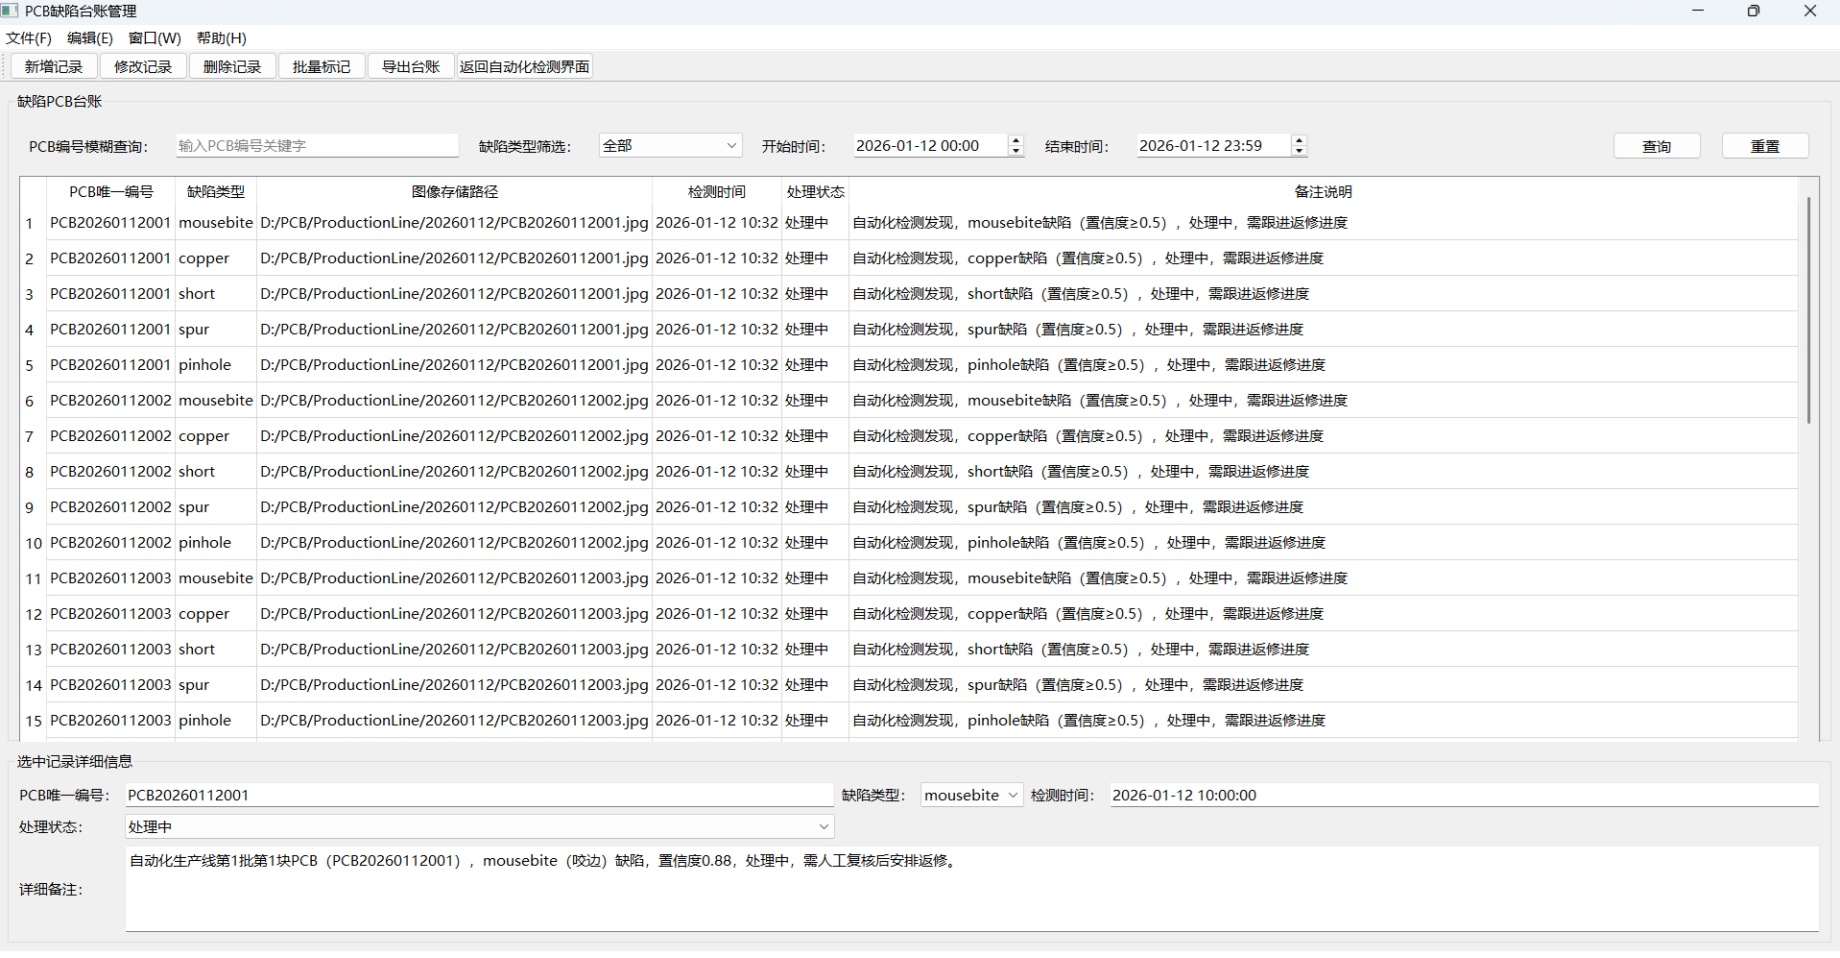Screen dimensions: 1840x958
Task: Open the 窗口(W) menu
Action: (155, 38)
